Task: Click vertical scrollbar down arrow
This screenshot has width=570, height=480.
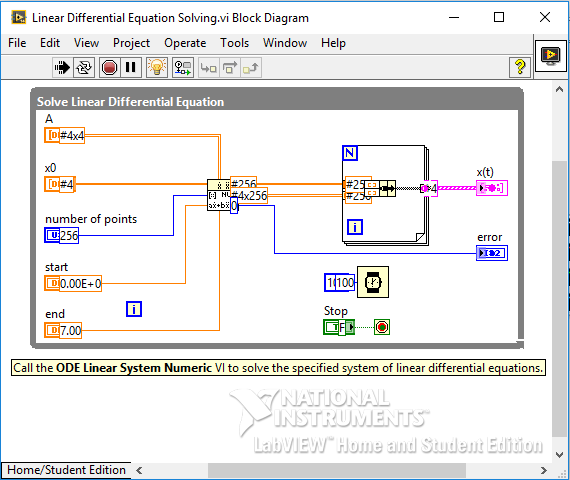Action: coord(559,455)
